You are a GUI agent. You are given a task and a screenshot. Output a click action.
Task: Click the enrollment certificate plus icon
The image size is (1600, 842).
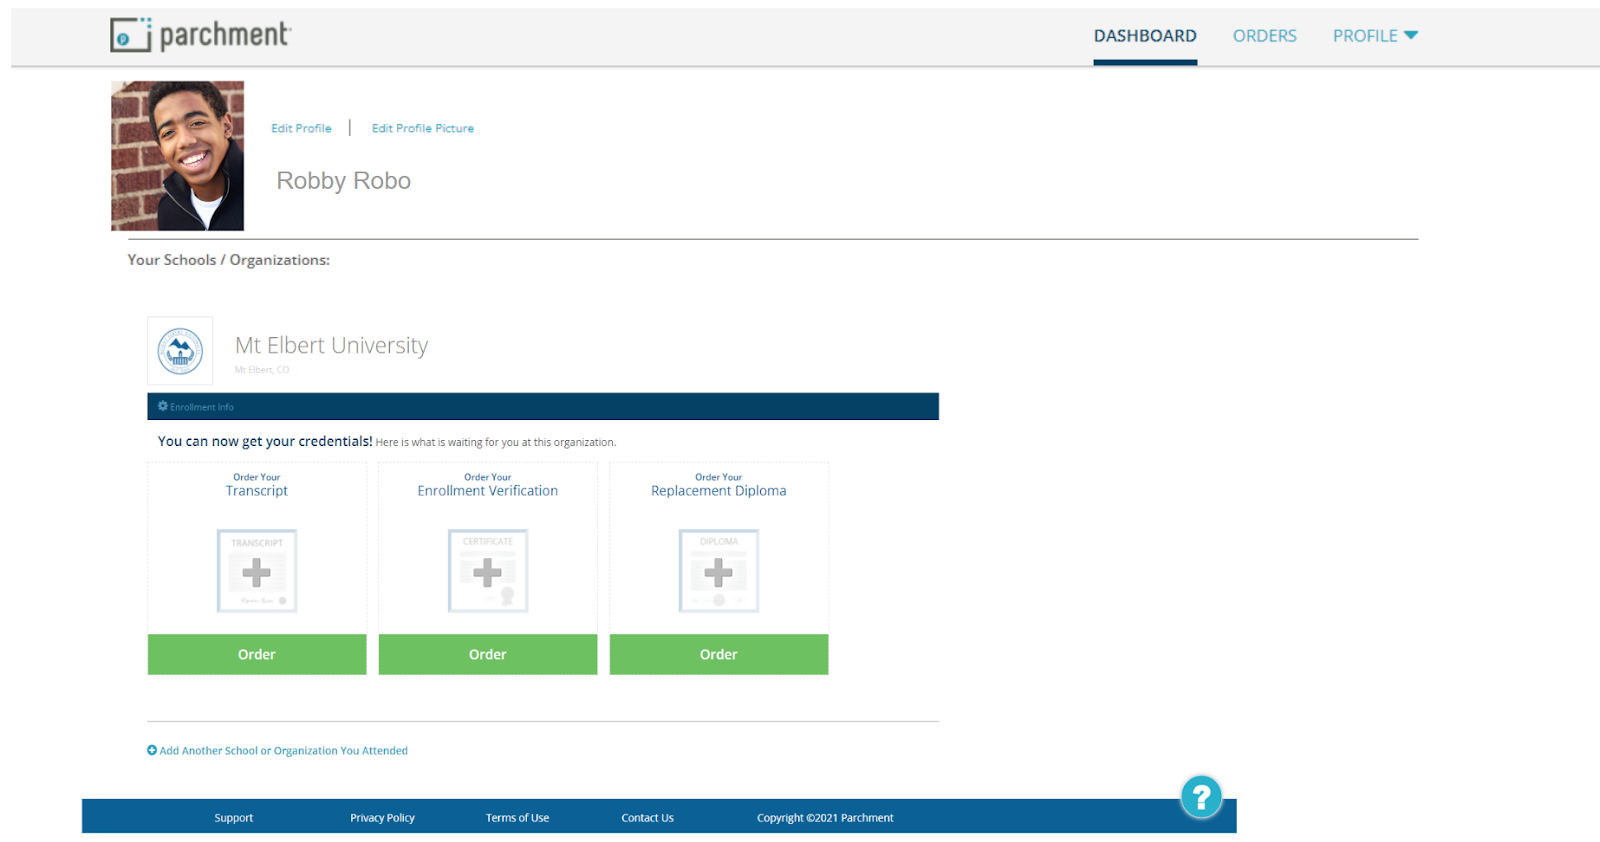click(x=488, y=572)
